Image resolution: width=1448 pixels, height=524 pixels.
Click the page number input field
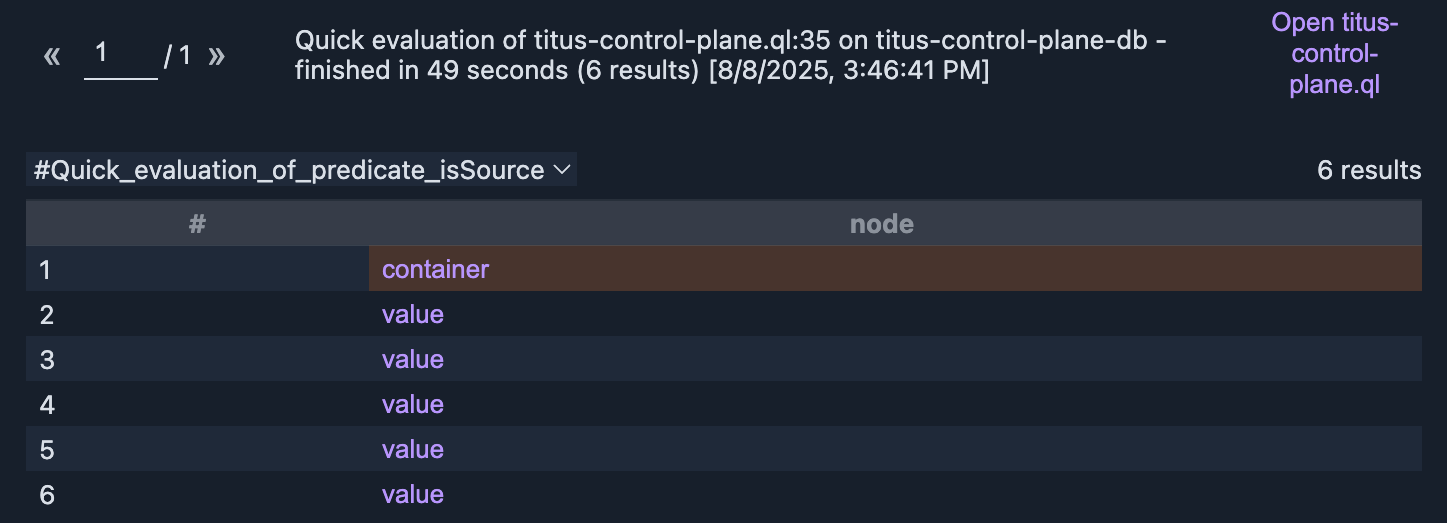coord(120,56)
